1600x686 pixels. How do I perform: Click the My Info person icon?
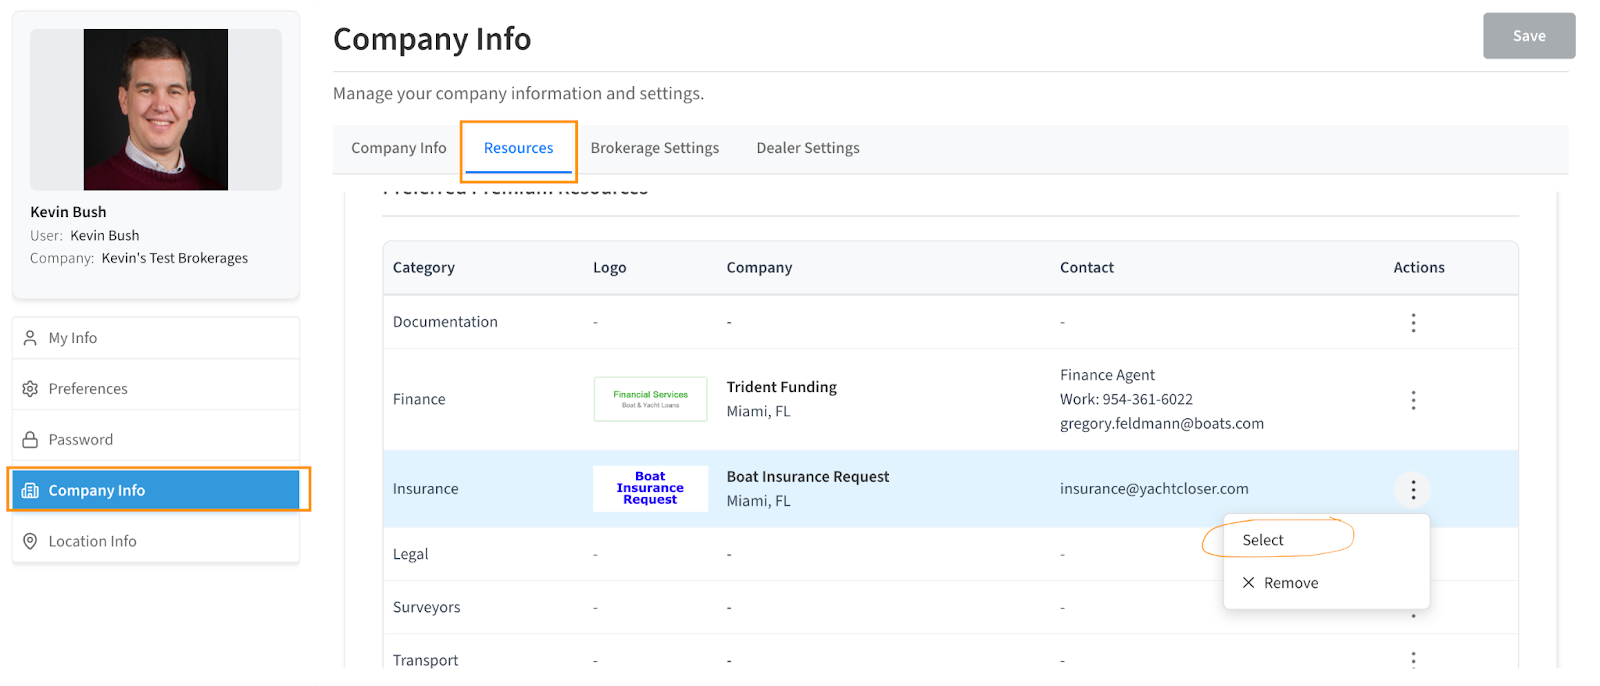point(30,338)
